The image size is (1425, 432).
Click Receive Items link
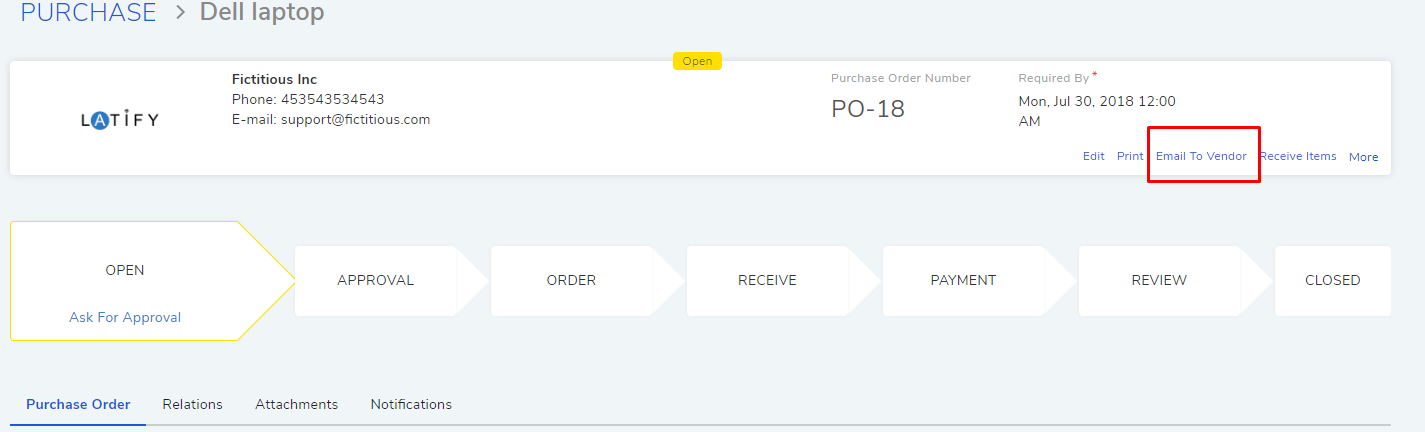[1298, 156]
